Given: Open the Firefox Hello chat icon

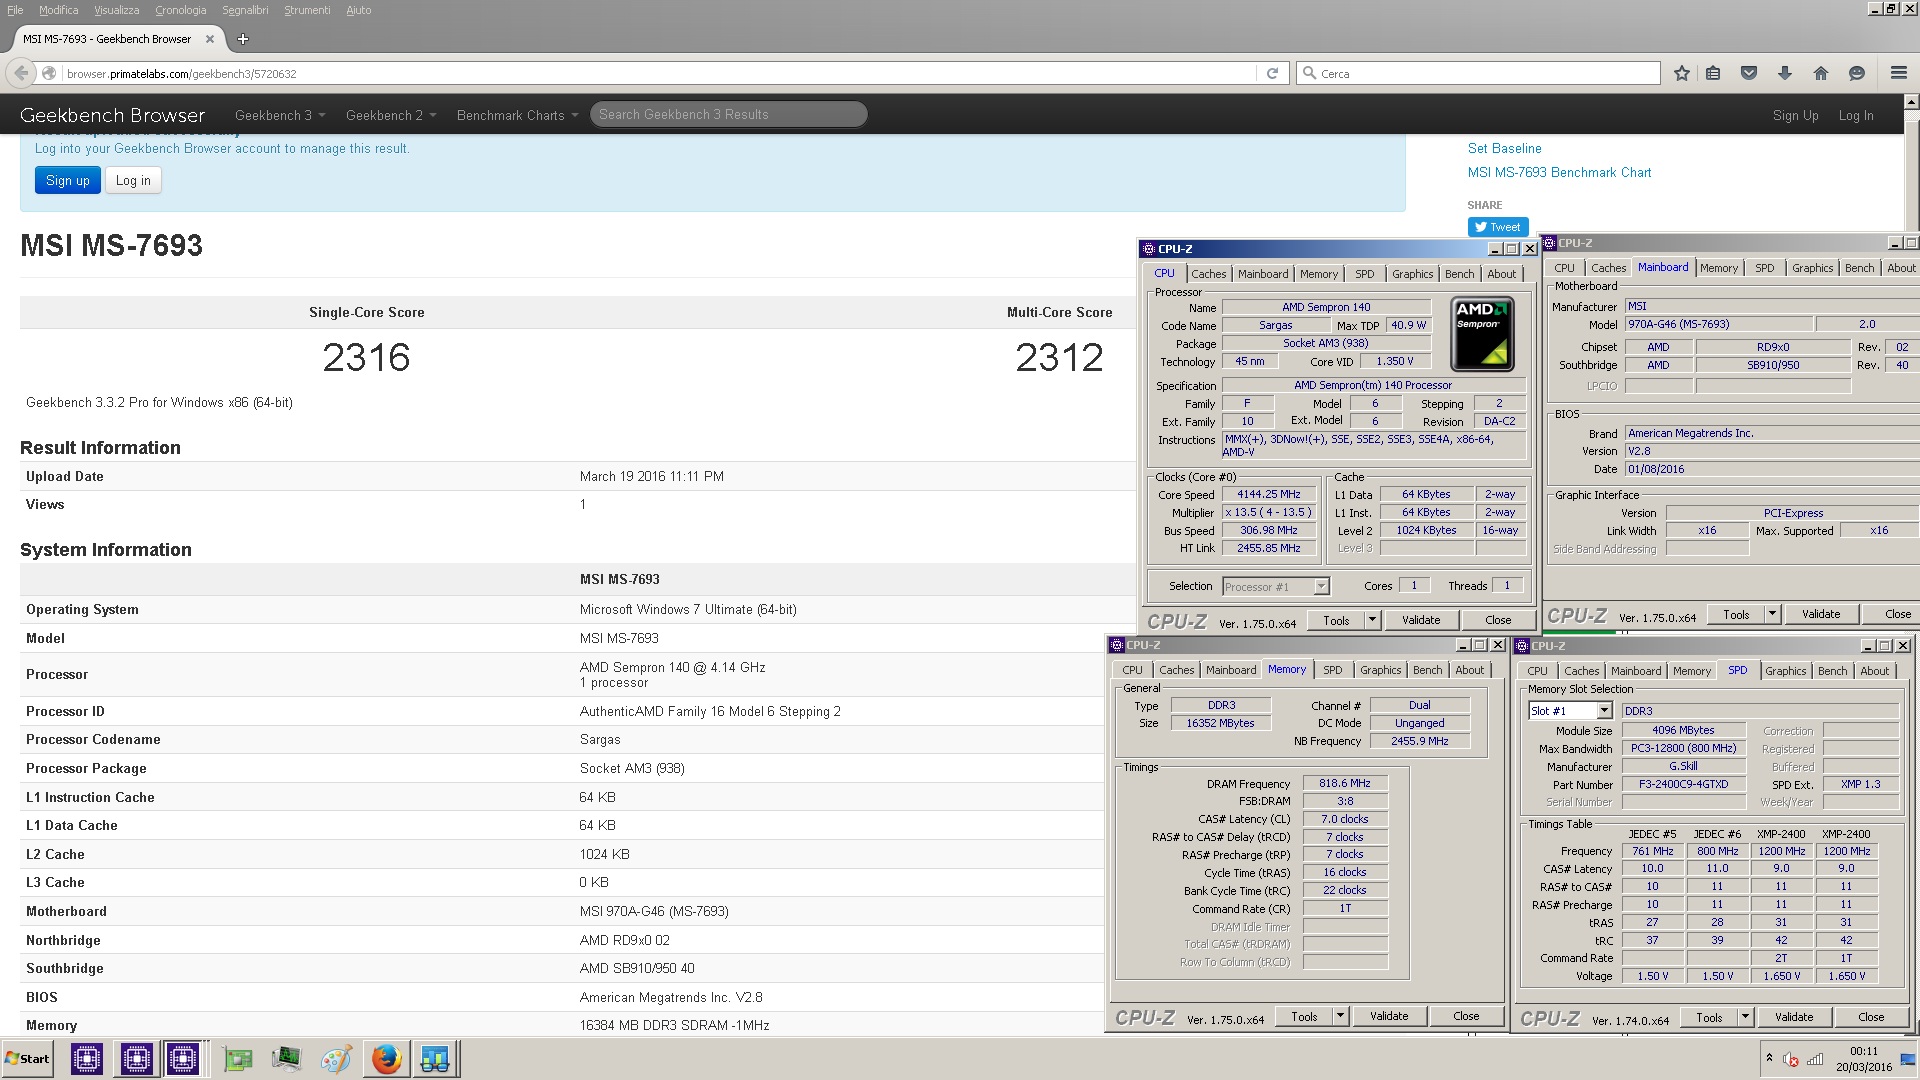Looking at the screenshot, I should (x=1857, y=73).
